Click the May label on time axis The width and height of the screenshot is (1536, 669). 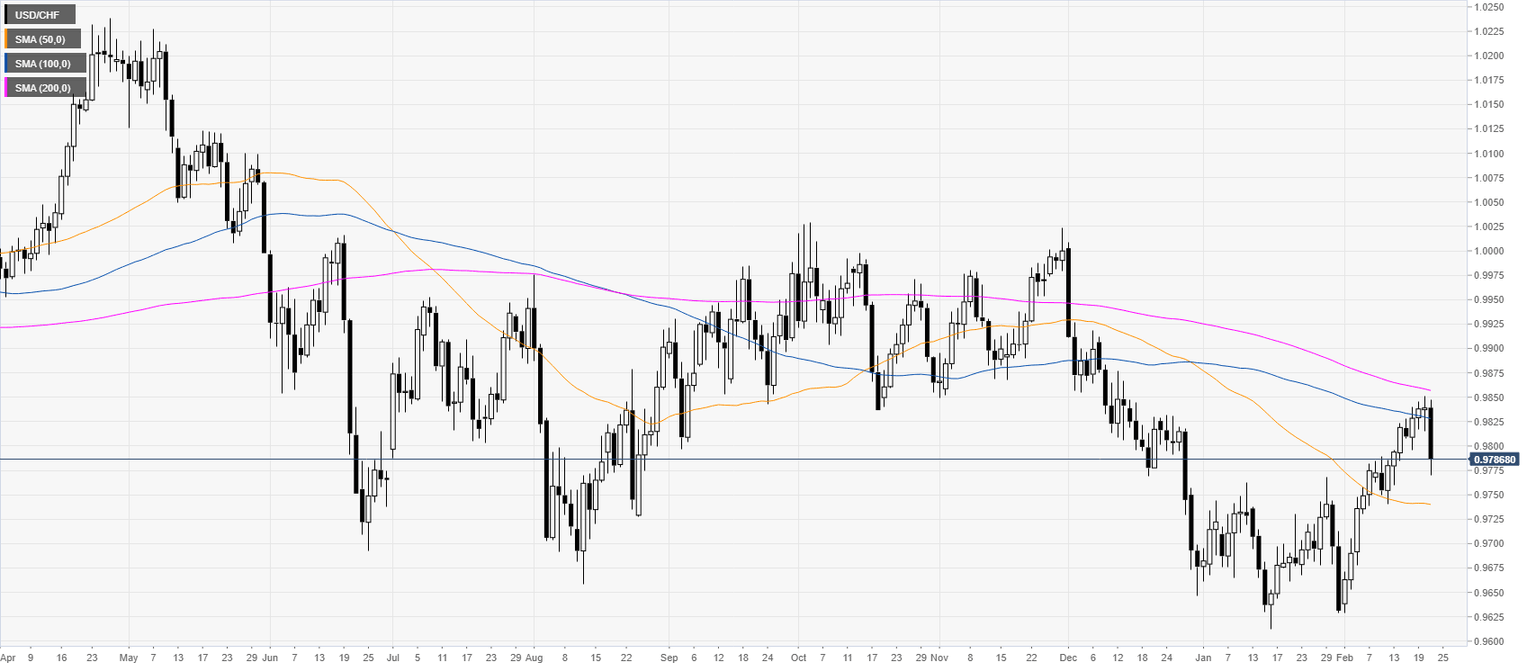tap(128, 659)
